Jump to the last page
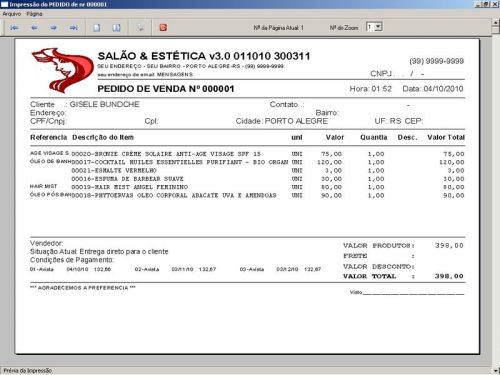 (x=74, y=28)
